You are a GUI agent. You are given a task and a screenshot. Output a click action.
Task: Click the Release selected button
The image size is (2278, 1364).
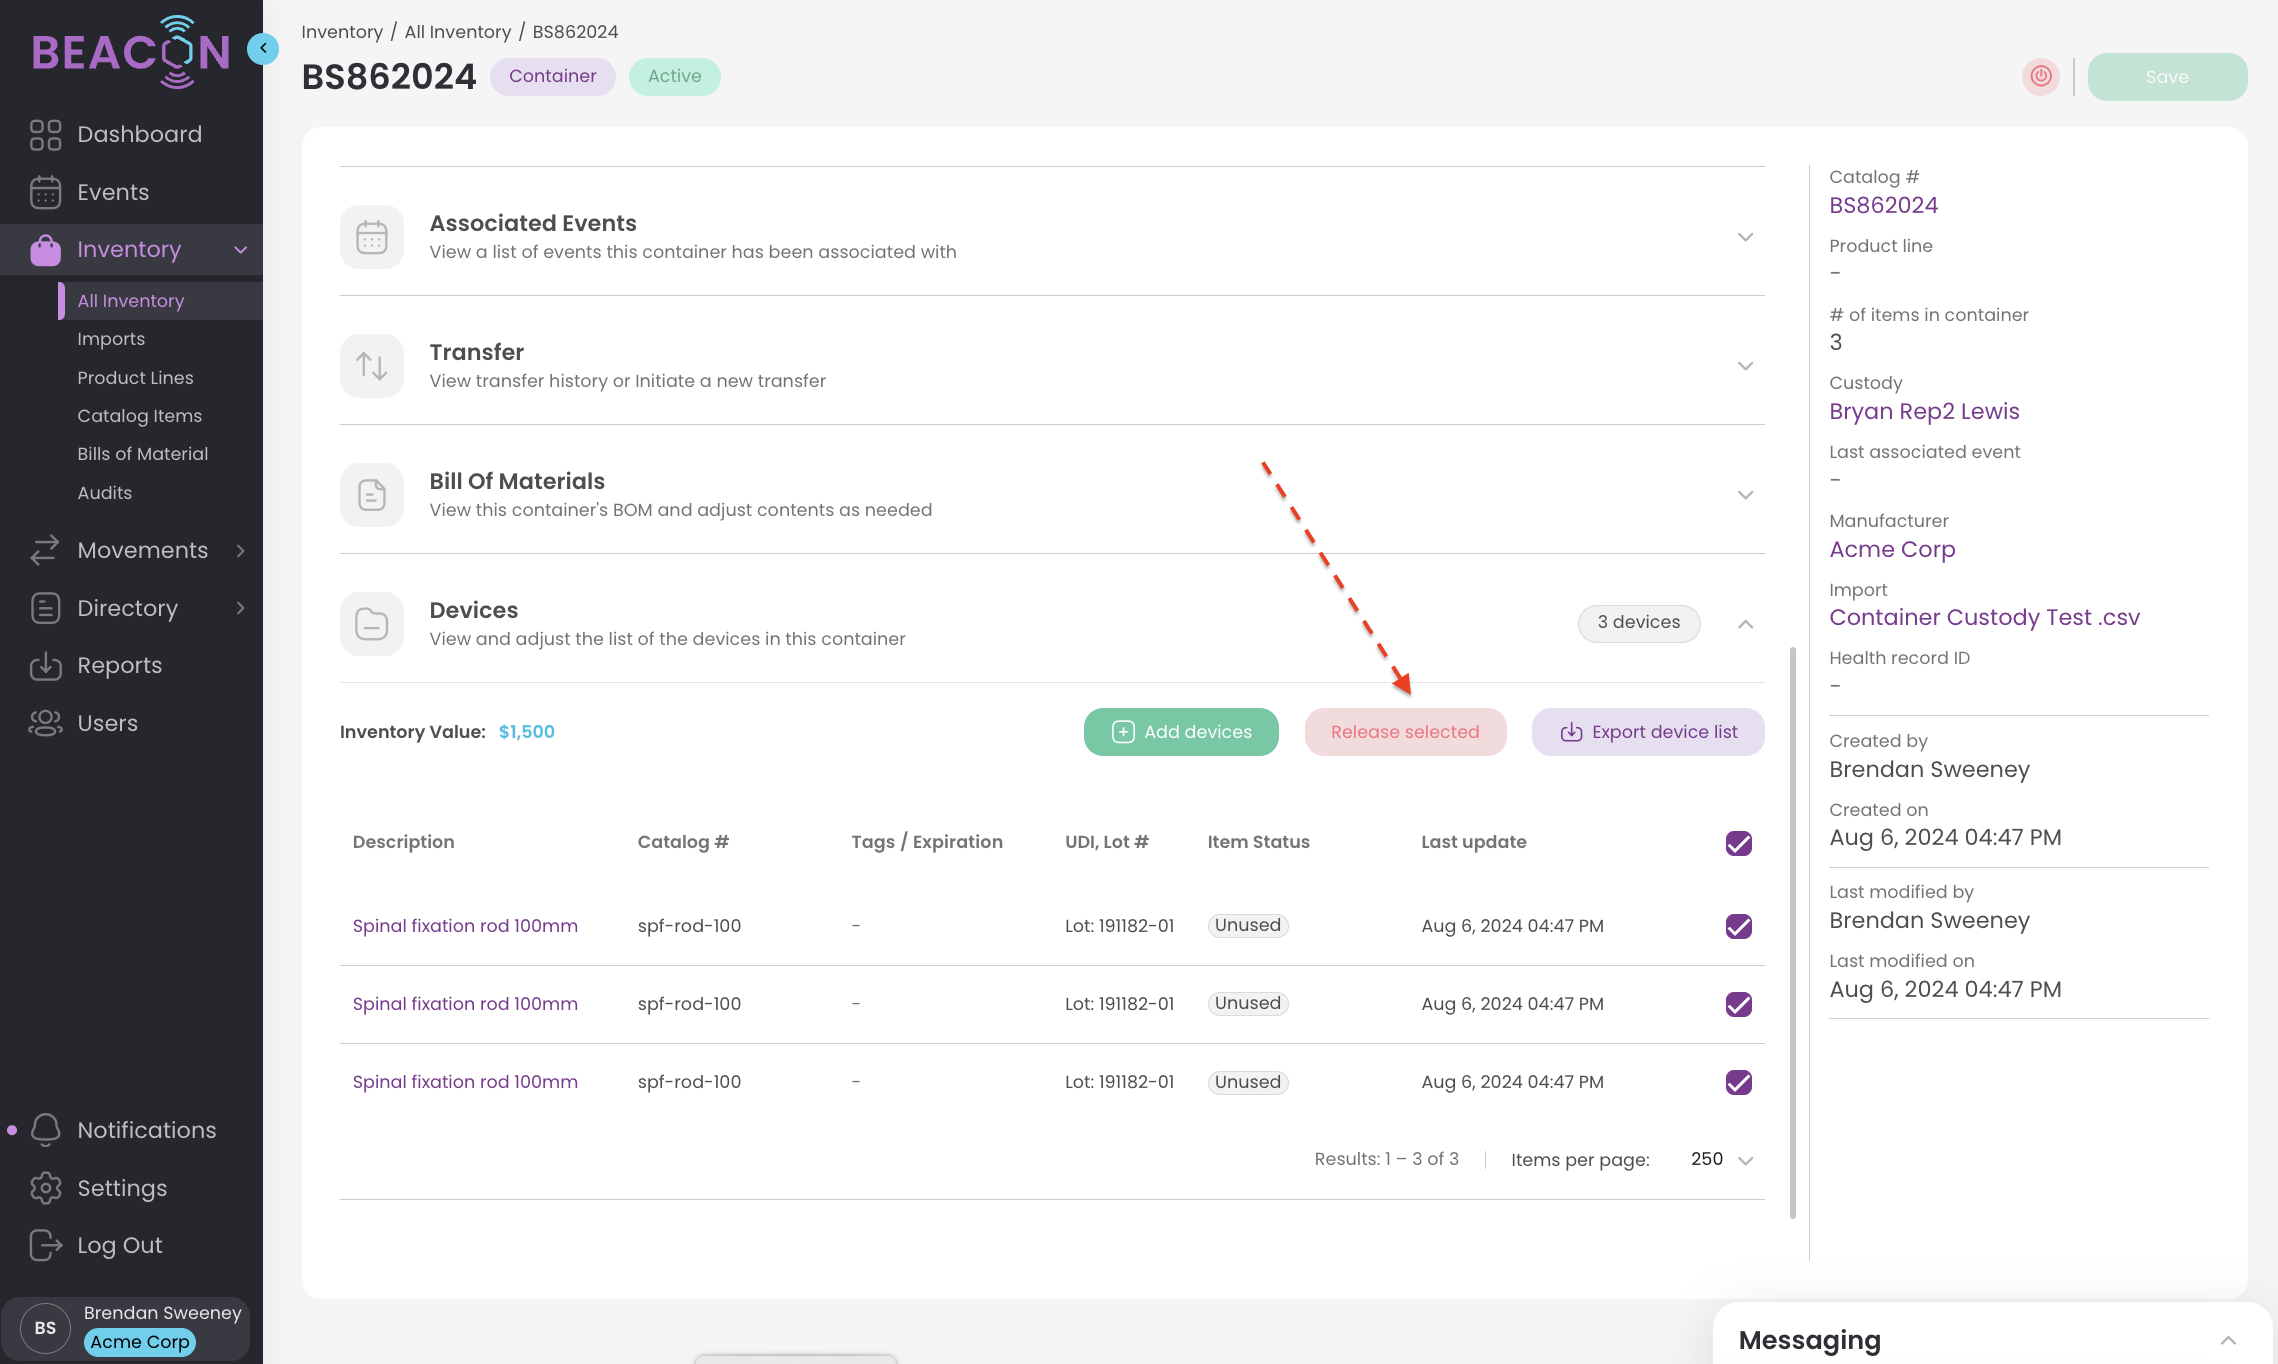(1404, 732)
